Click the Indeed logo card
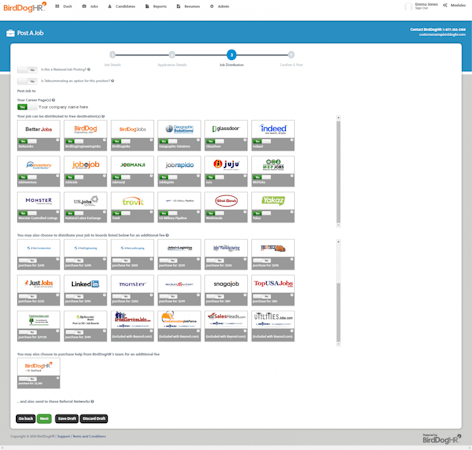Image resolution: width=472 pixels, height=450 pixels. tap(273, 129)
